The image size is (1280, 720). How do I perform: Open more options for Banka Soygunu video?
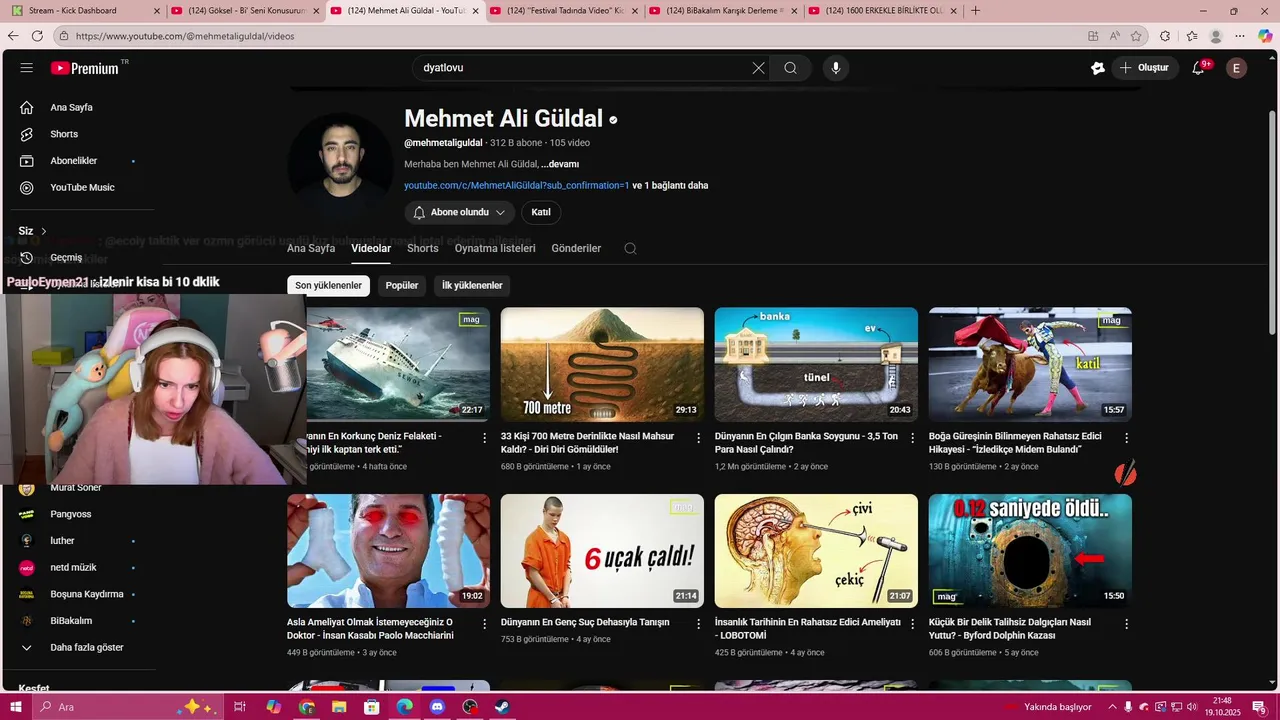click(913, 438)
